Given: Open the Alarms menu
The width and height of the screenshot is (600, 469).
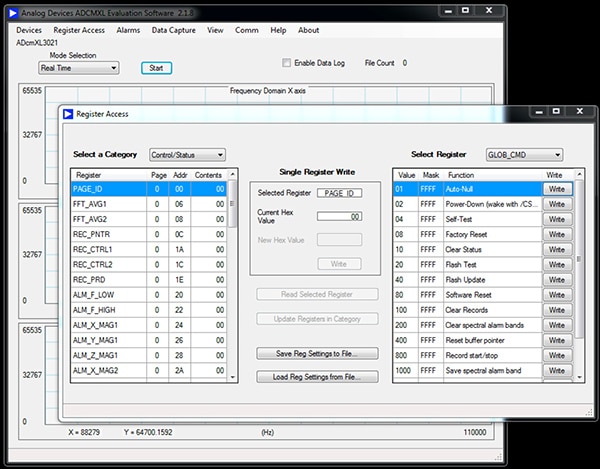Looking at the screenshot, I should pos(128,30).
